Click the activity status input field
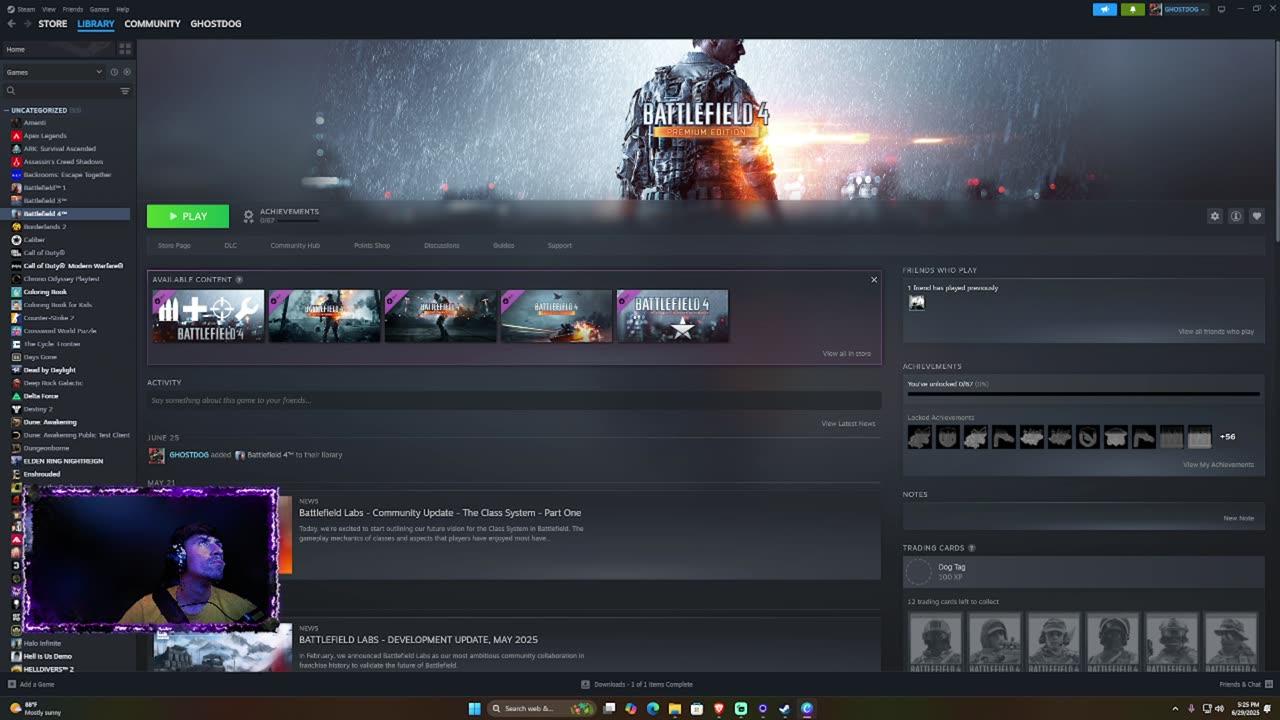The width and height of the screenshot is (1280, 720). (x=514, y=400)
